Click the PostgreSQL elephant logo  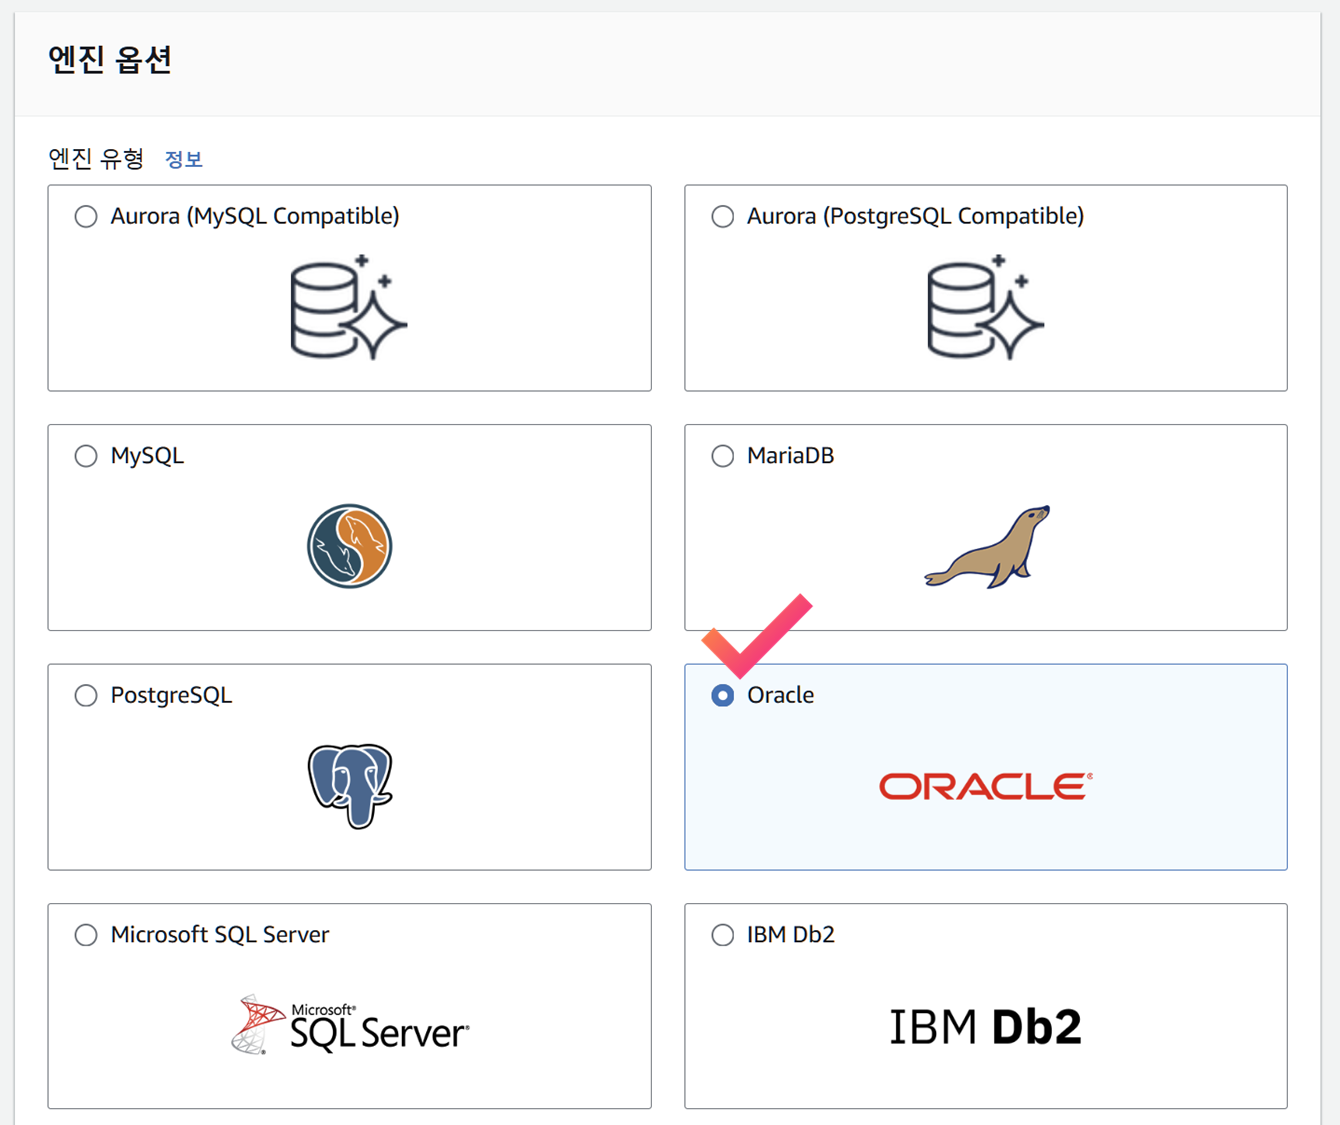click(349, 786)
